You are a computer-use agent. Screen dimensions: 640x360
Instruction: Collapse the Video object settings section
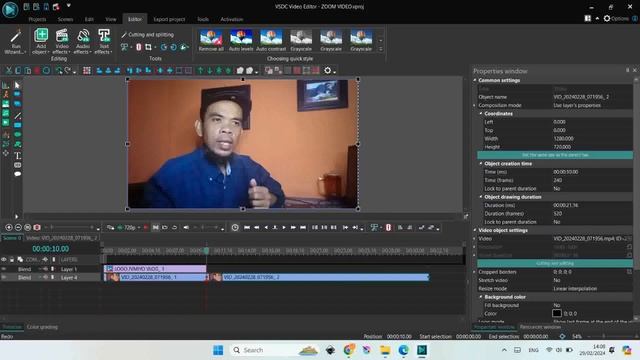tap(475, 230)
